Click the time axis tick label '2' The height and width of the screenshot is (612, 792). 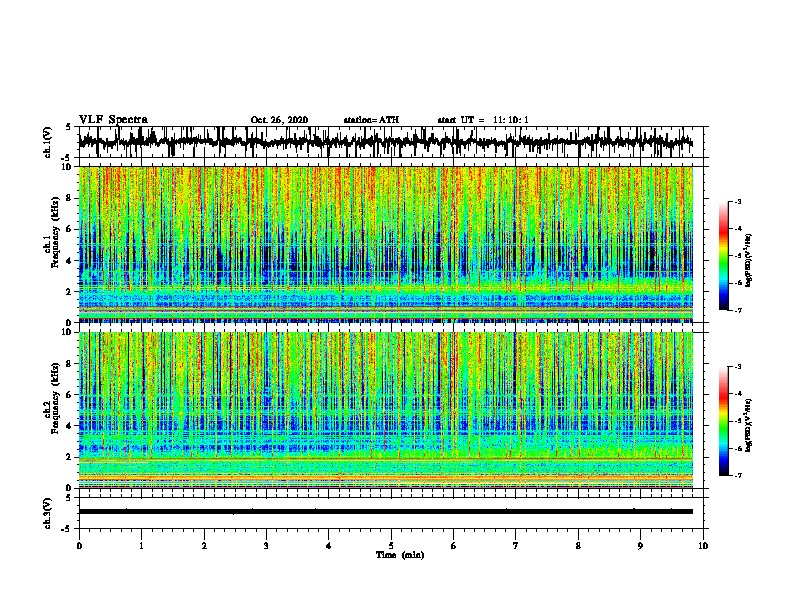pos(204,546)
